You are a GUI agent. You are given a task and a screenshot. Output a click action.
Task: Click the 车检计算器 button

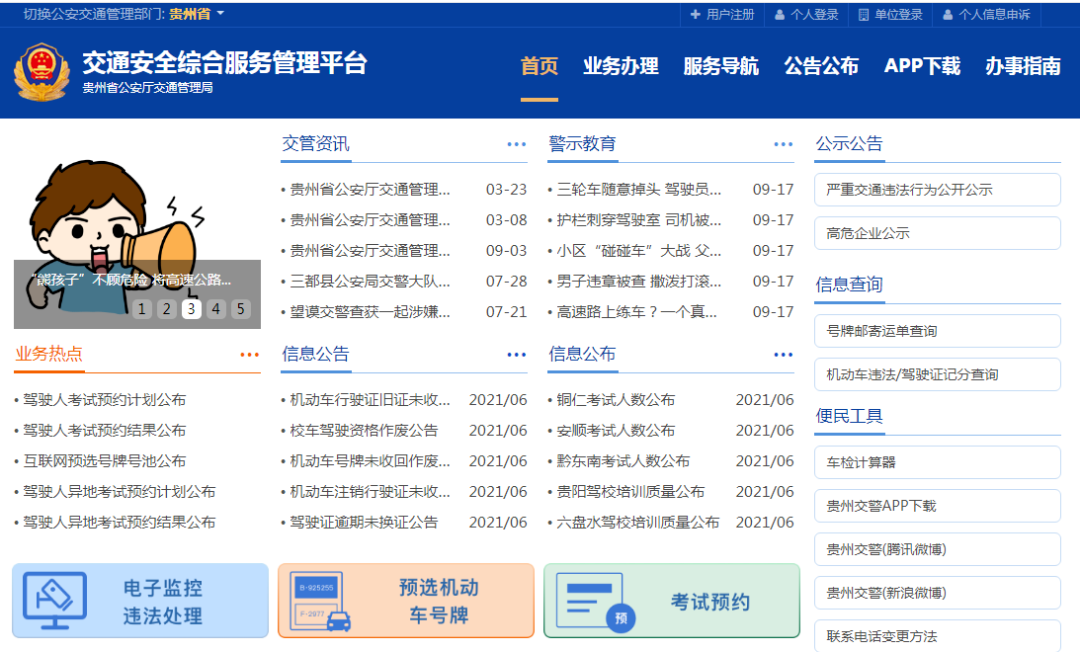click(x=937, y=462)
